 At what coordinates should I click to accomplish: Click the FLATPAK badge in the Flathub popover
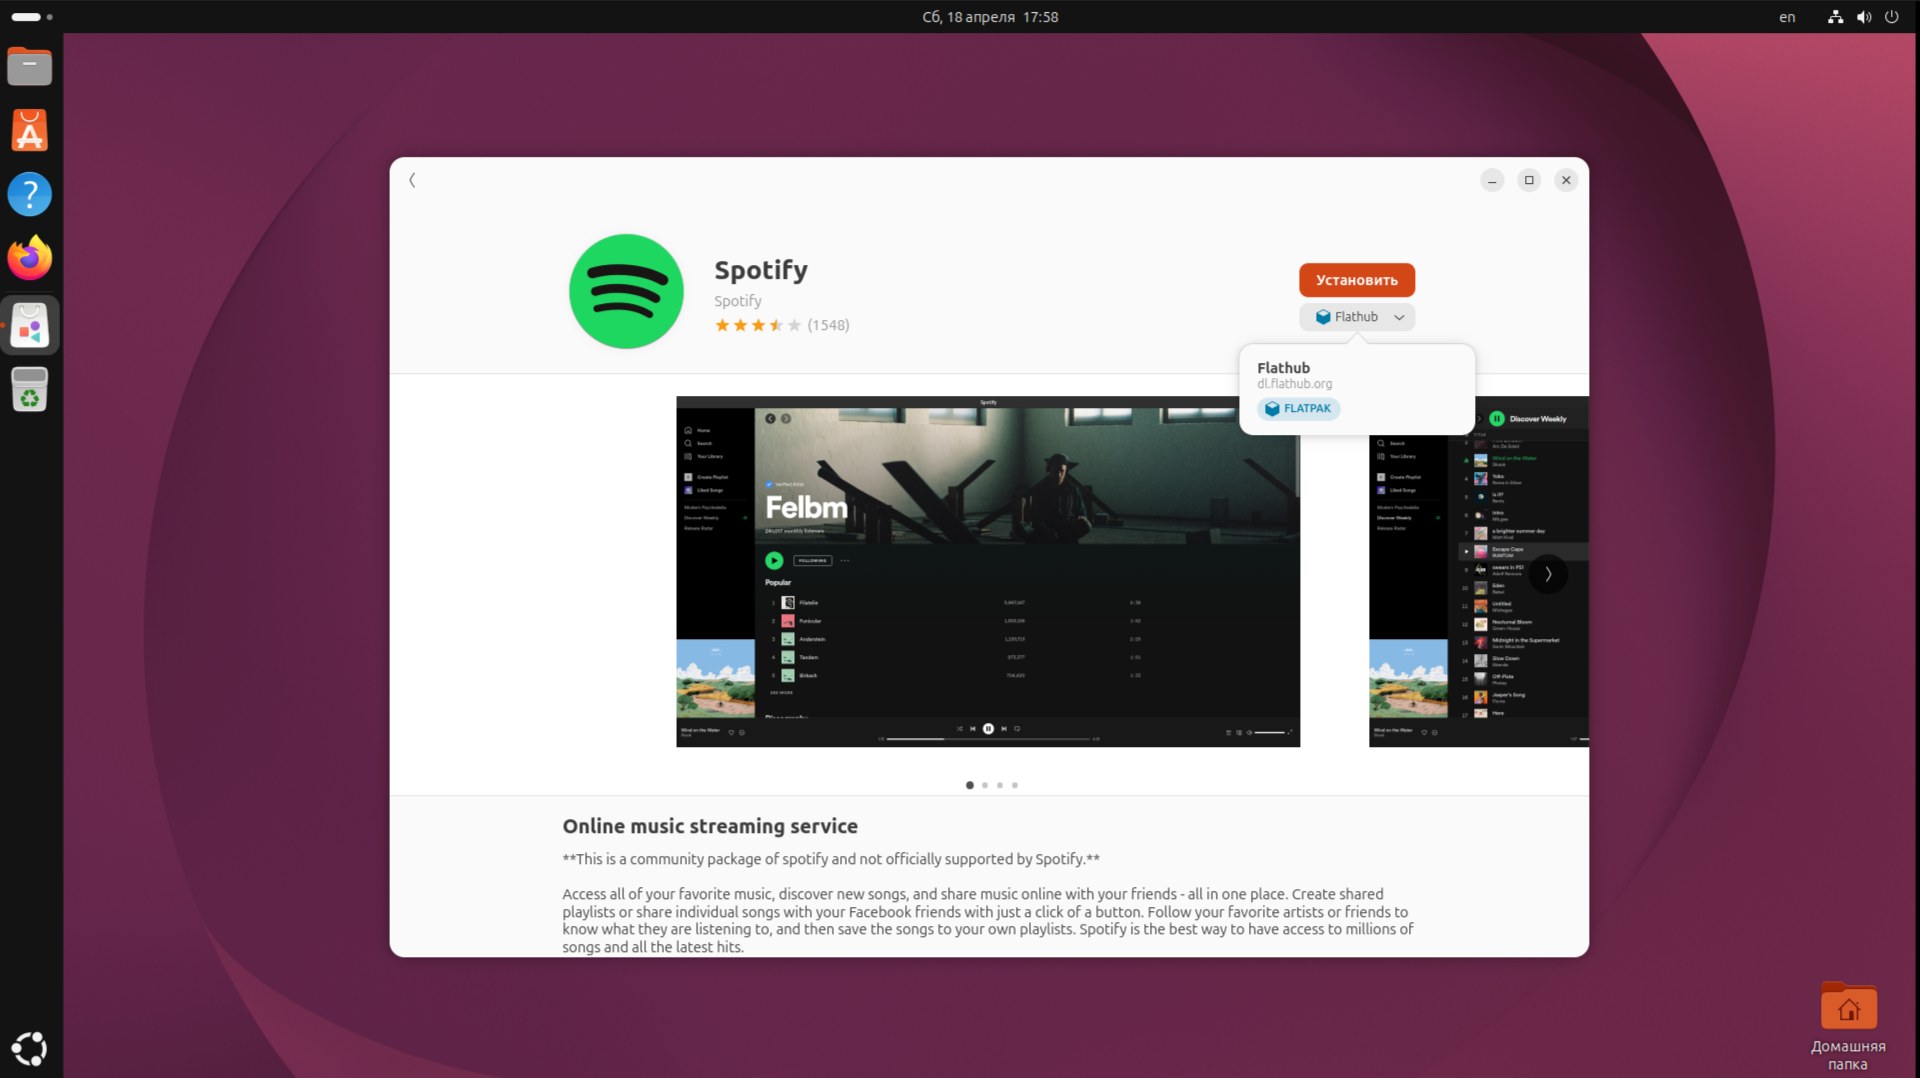pyautogui.click(x=1297, y=408)
